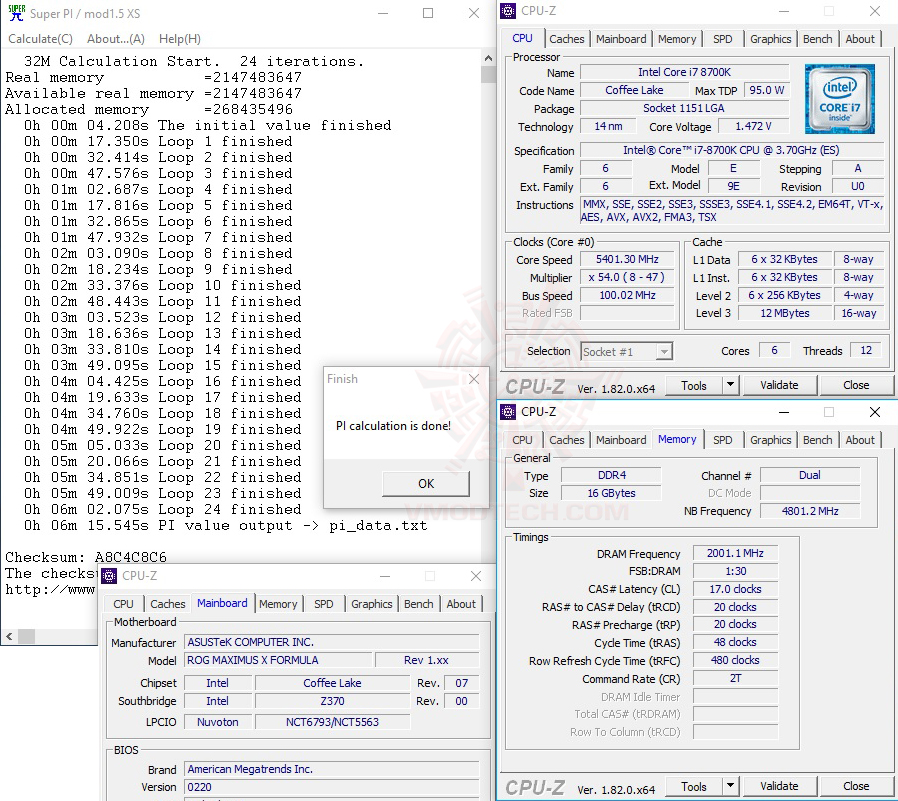Click OK in the PI calculation Finish dialog
This screenshot has height=801, width=898.
pyautogui.click(x=425, y=483)
